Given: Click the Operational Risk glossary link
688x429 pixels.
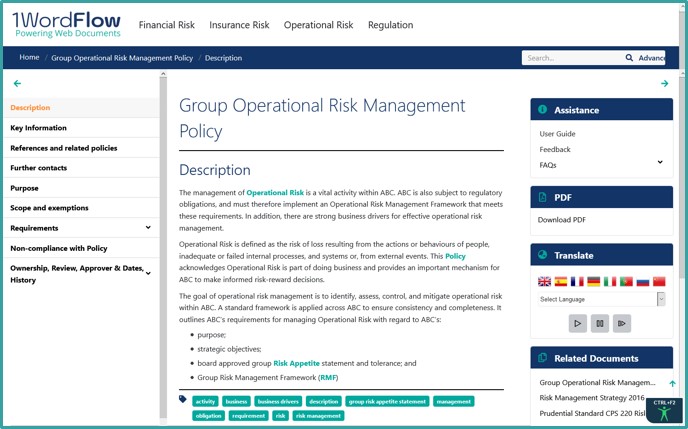Looking at the screenshot, I should click(x=275, y=193).
